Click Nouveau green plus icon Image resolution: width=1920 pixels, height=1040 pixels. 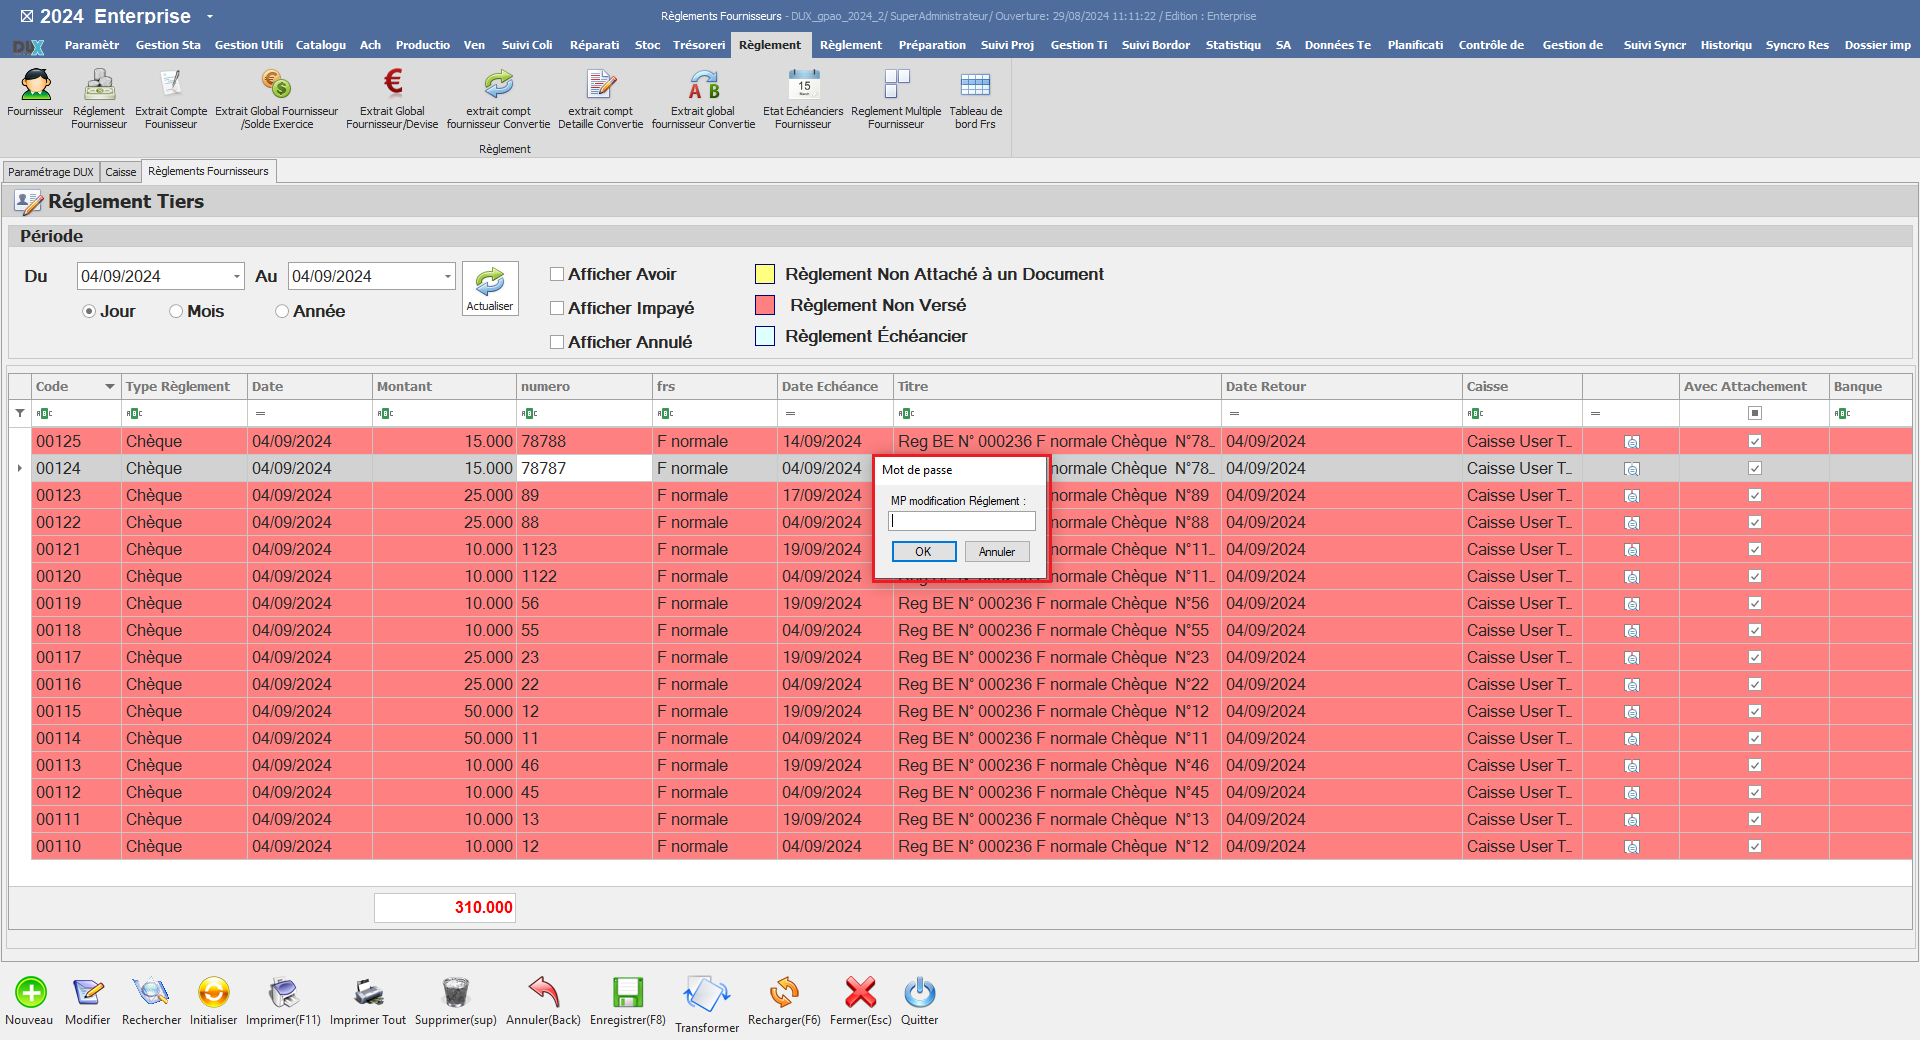[x=30, y=992]
